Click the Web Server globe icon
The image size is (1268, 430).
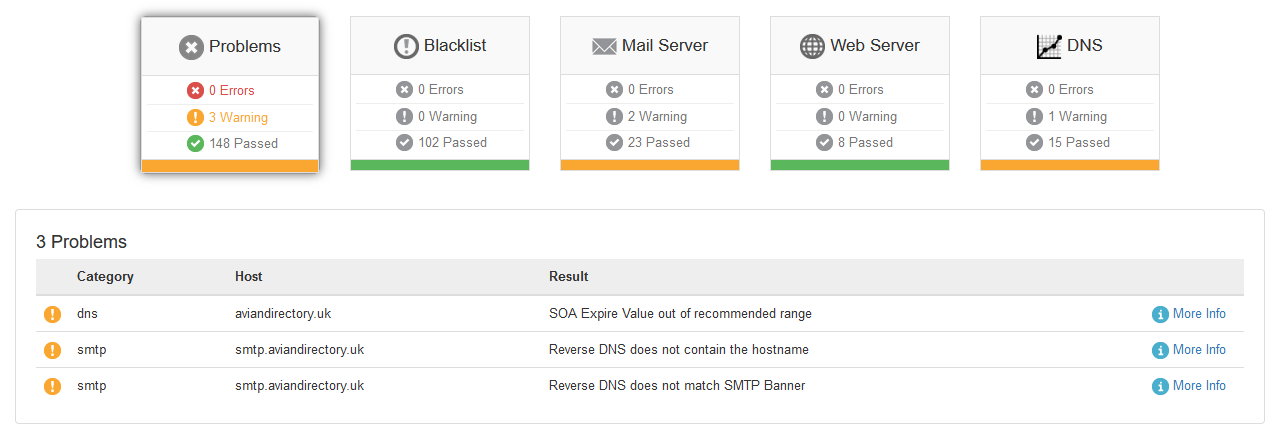coord(813,46)
